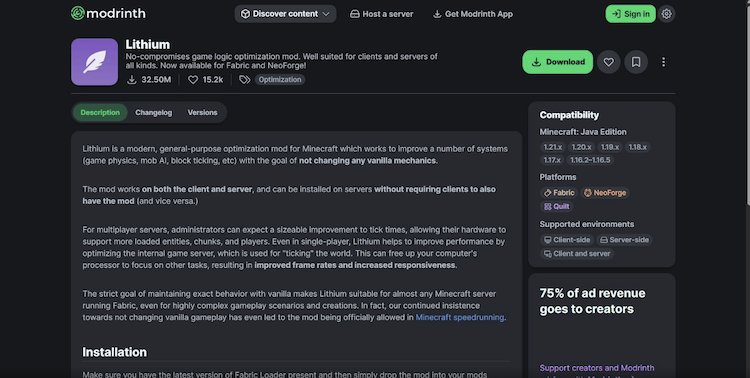Select the 1.21.x version tag
The height and width of the screenshot is (378, 750).
pos(552,147)
